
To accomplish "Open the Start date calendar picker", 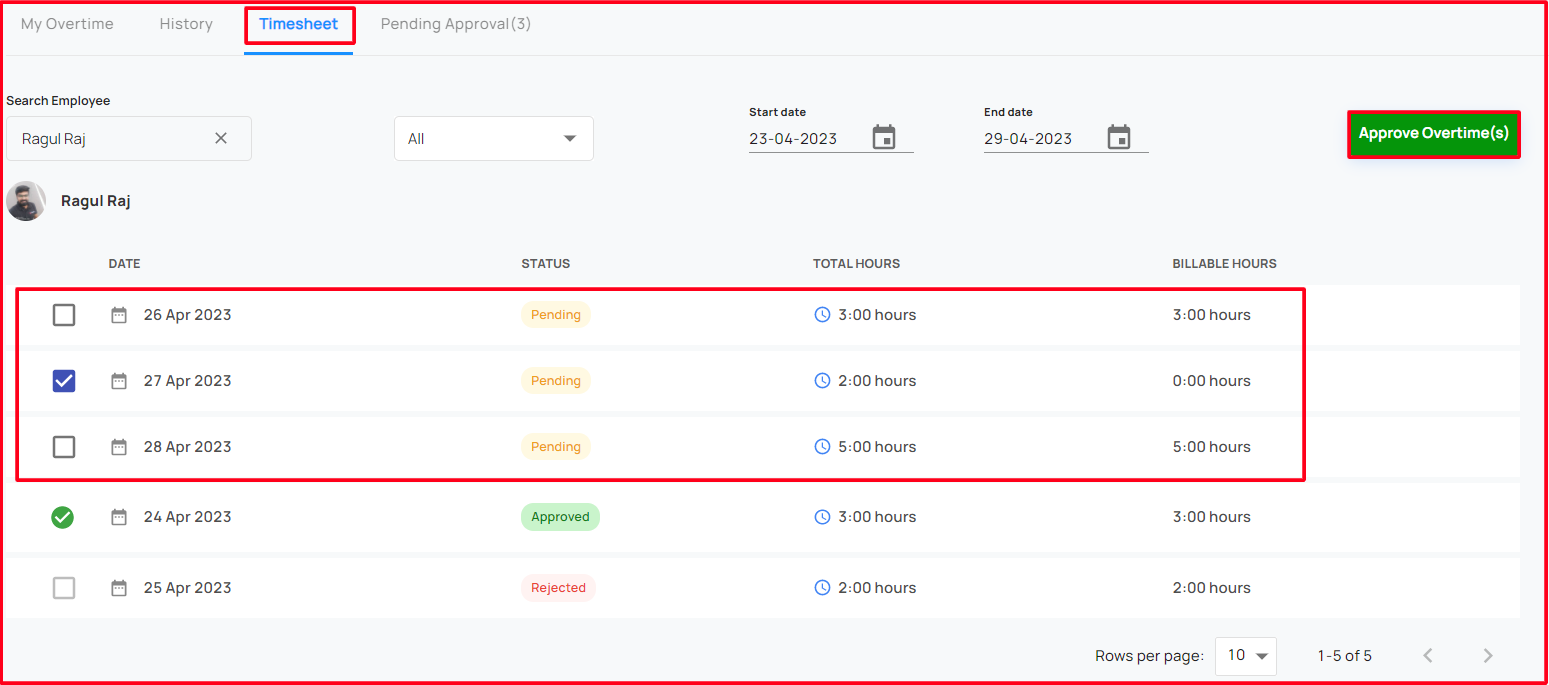I will click(884, 137).
